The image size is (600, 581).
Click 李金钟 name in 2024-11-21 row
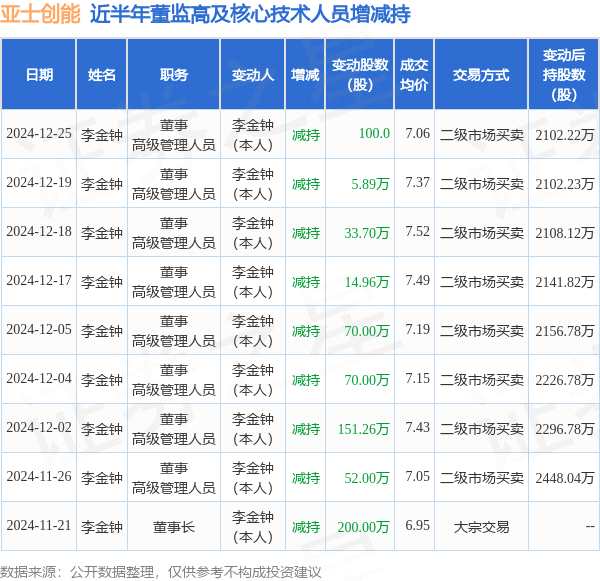(x=101, y=527)
